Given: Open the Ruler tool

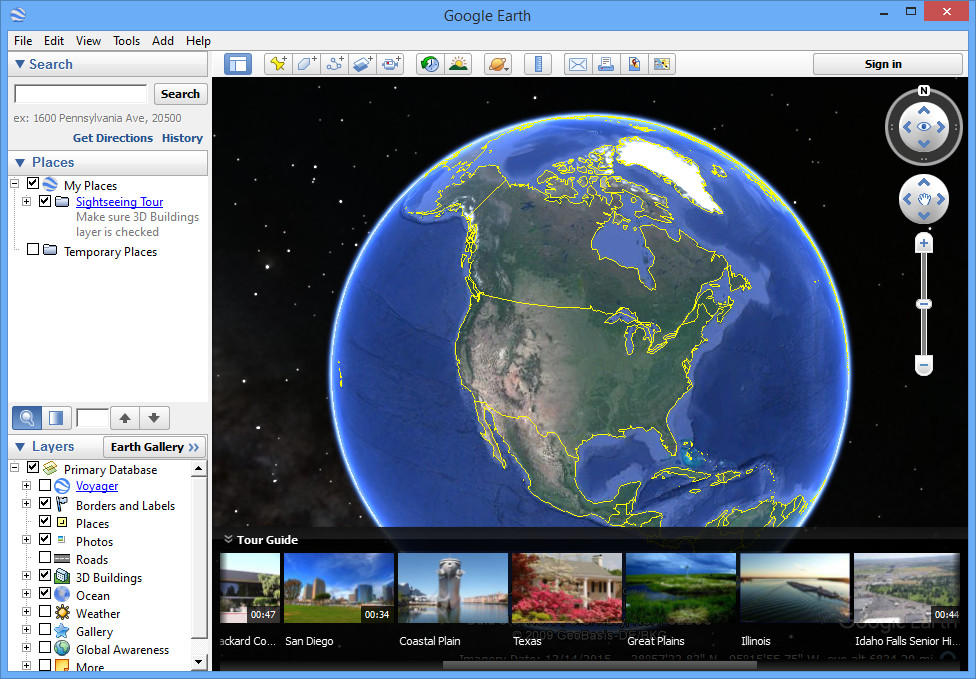Looking at the screenshot, I should [538, 63].
